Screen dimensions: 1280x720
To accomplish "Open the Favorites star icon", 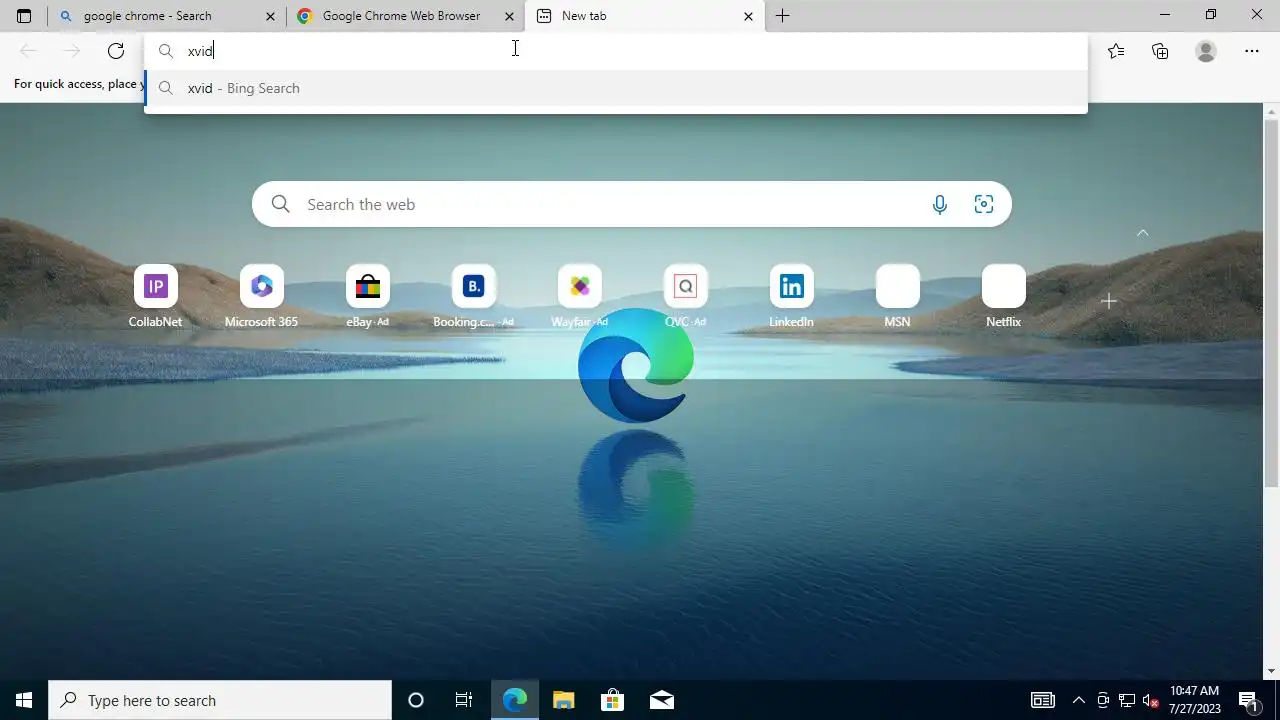I will coord(1116,51).
